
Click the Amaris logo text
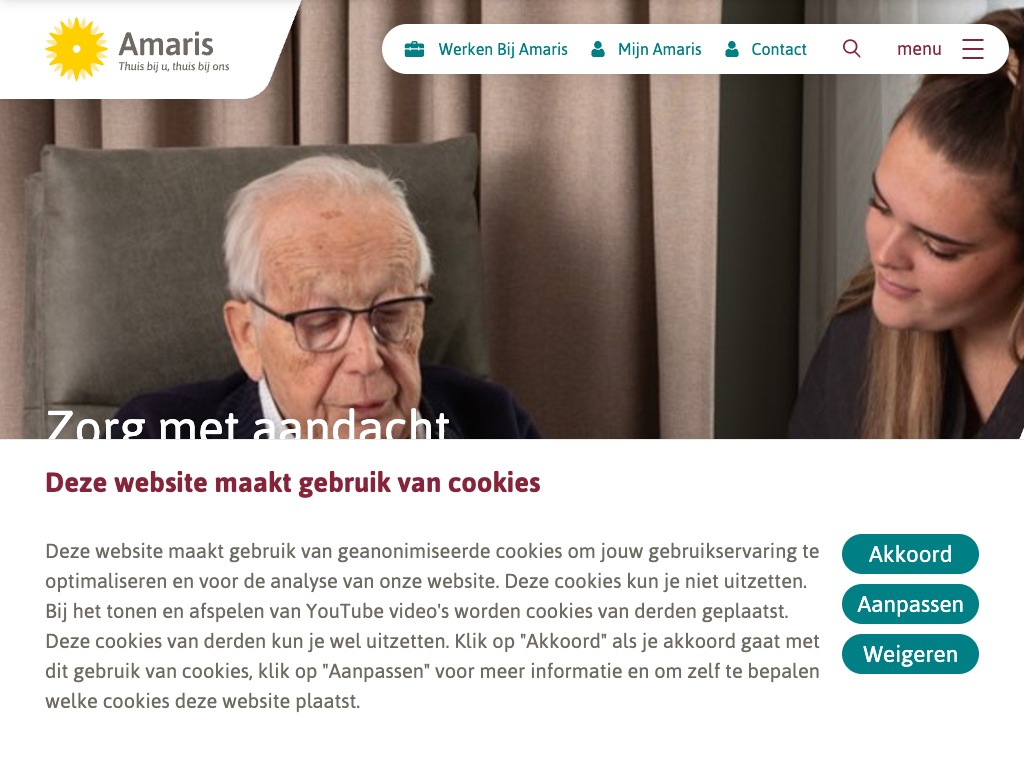pos(166,44)
